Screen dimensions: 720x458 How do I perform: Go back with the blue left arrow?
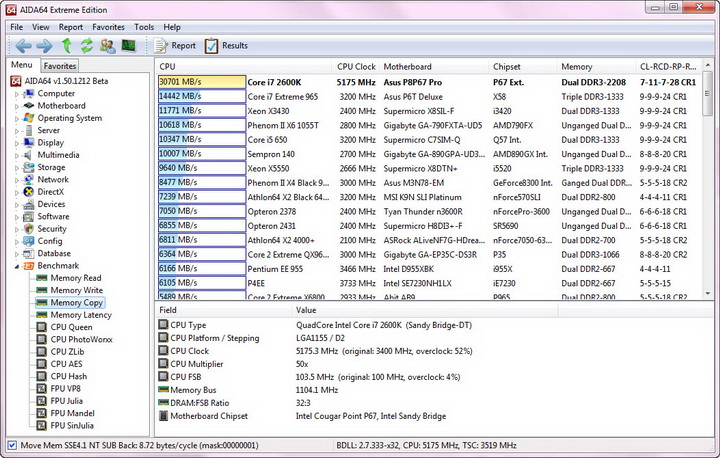23,45
